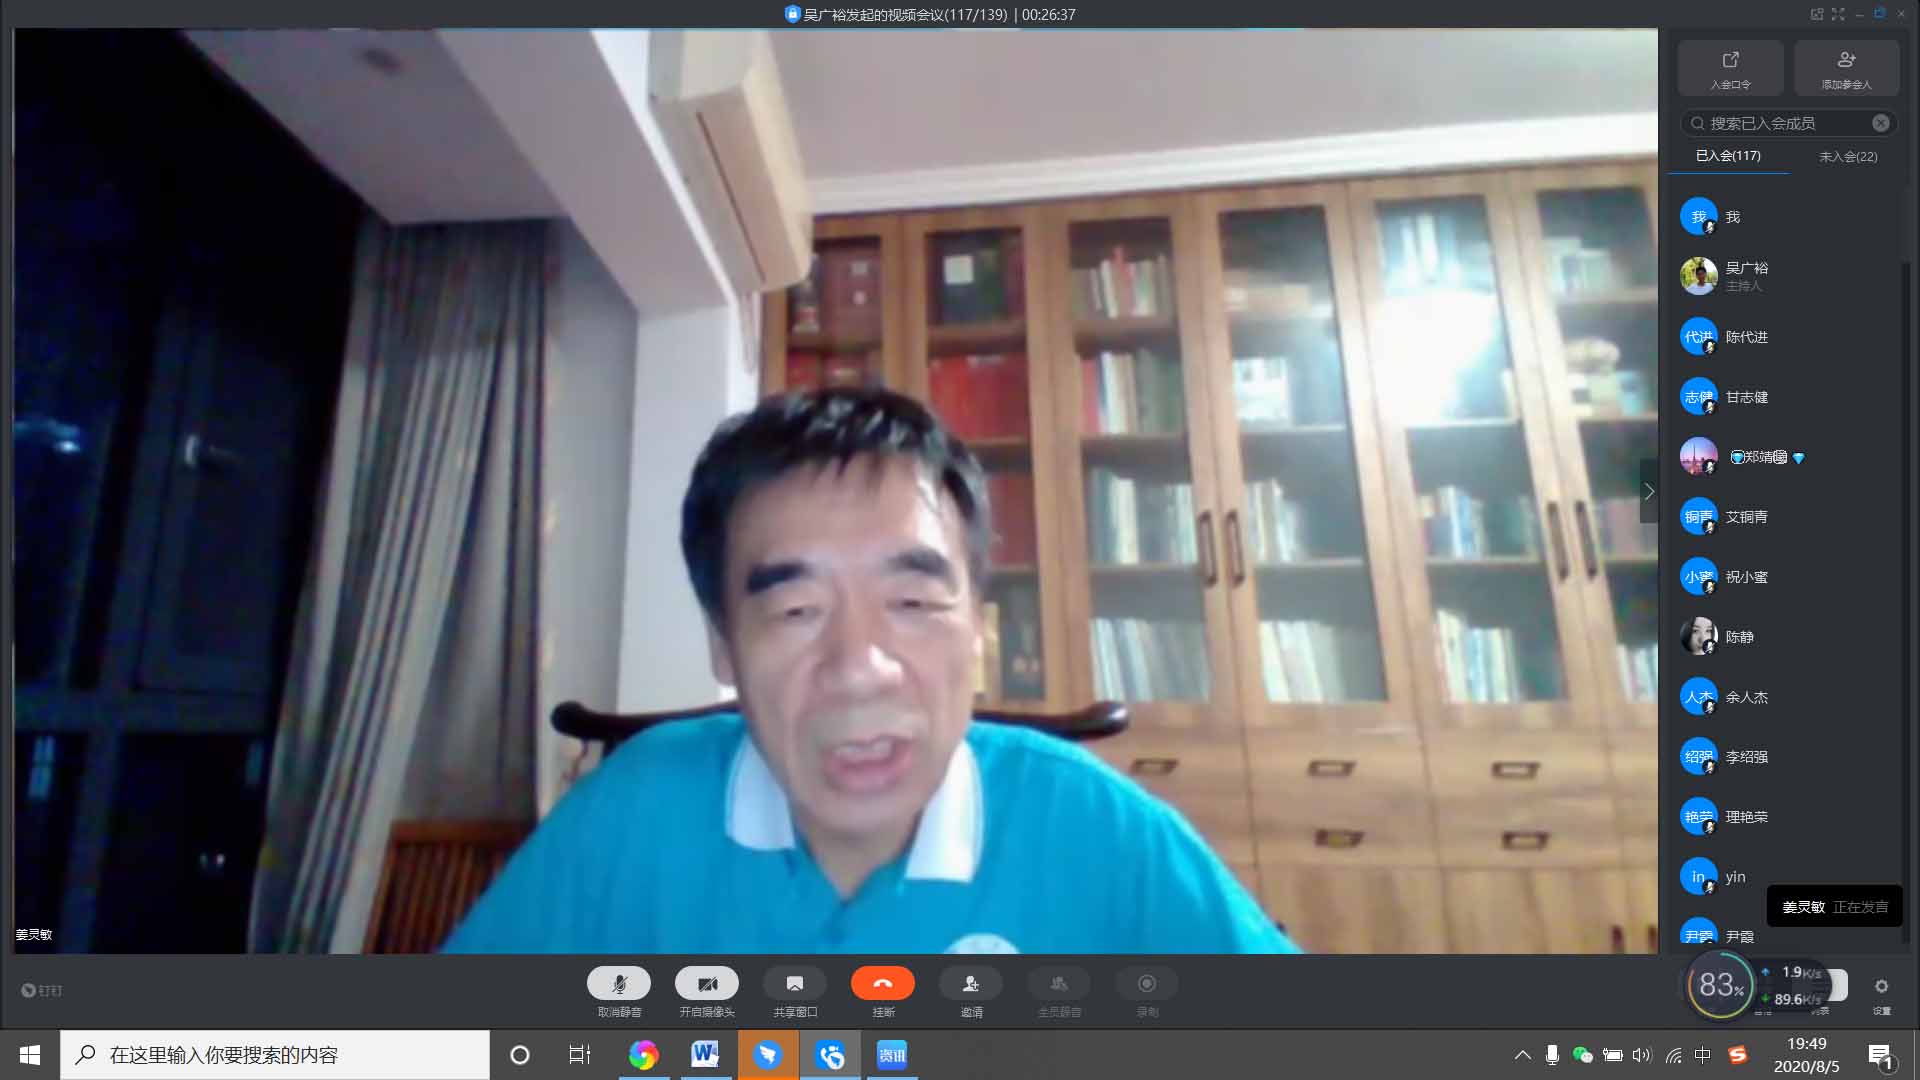Screen dimensions: 1920x1080
Task: Switch to the 未入会(22) tab
Action: (1848, 157)
